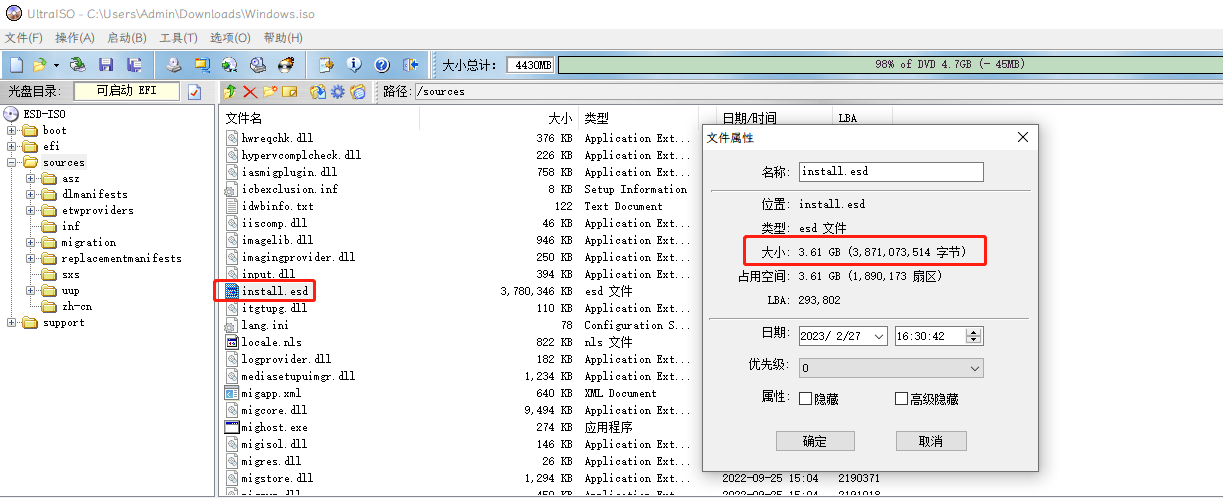Open the 启动(B) menu
Screen dimensions: 1223x498
tap(127, 38)
